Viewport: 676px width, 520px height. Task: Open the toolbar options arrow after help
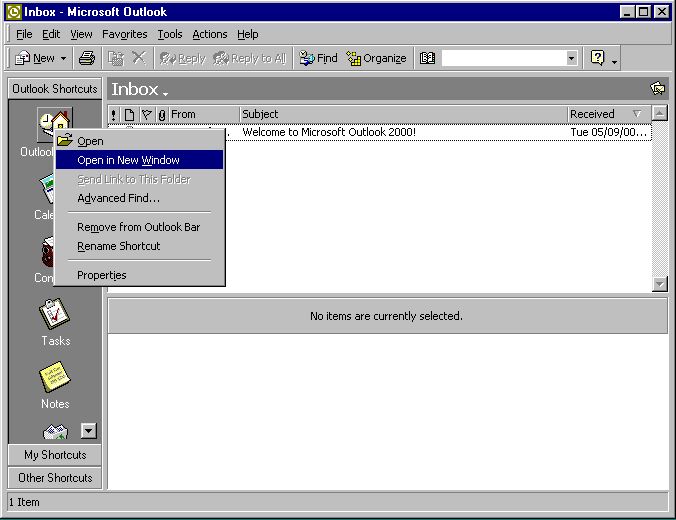click(614, 62)
